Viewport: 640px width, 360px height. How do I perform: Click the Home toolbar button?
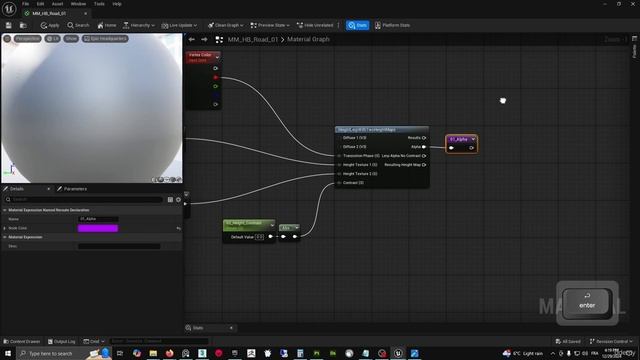point(107,25)
